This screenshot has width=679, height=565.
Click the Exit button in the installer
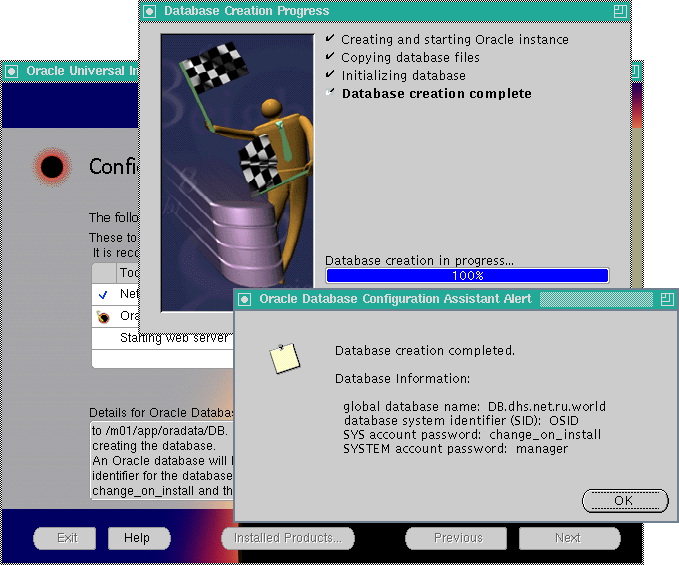click(67, 538)
